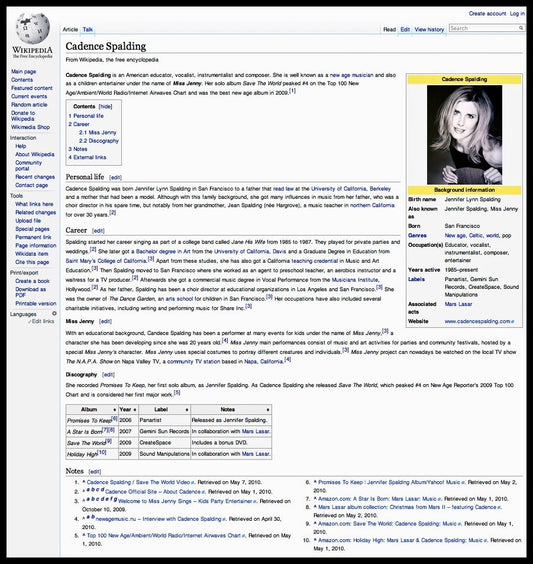Open the Article tab
Viewport: 533px width, 564px height.
point(70,29)
